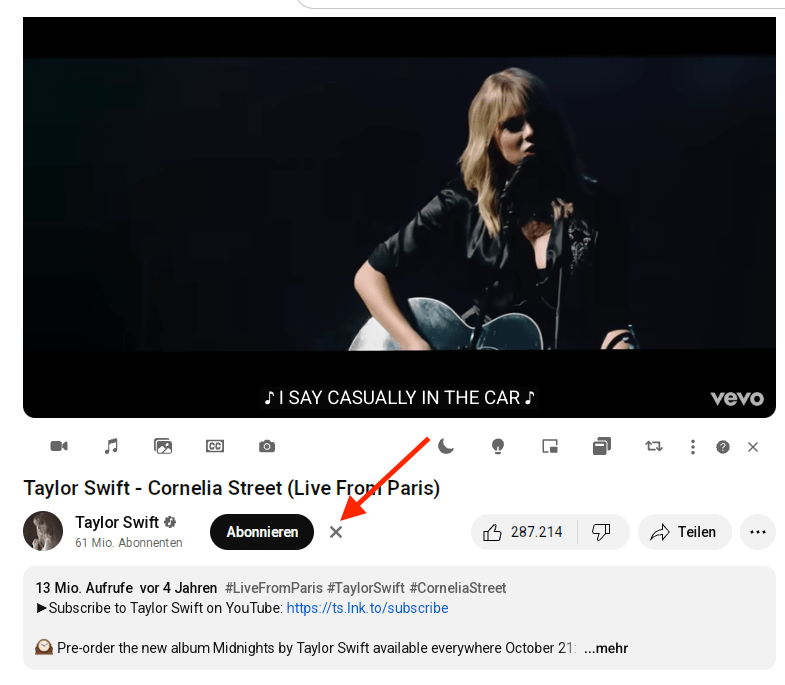Open the horizontal three-dot more actions menu
The height and width of the screenshot is (685, 785).
(758, 532)
